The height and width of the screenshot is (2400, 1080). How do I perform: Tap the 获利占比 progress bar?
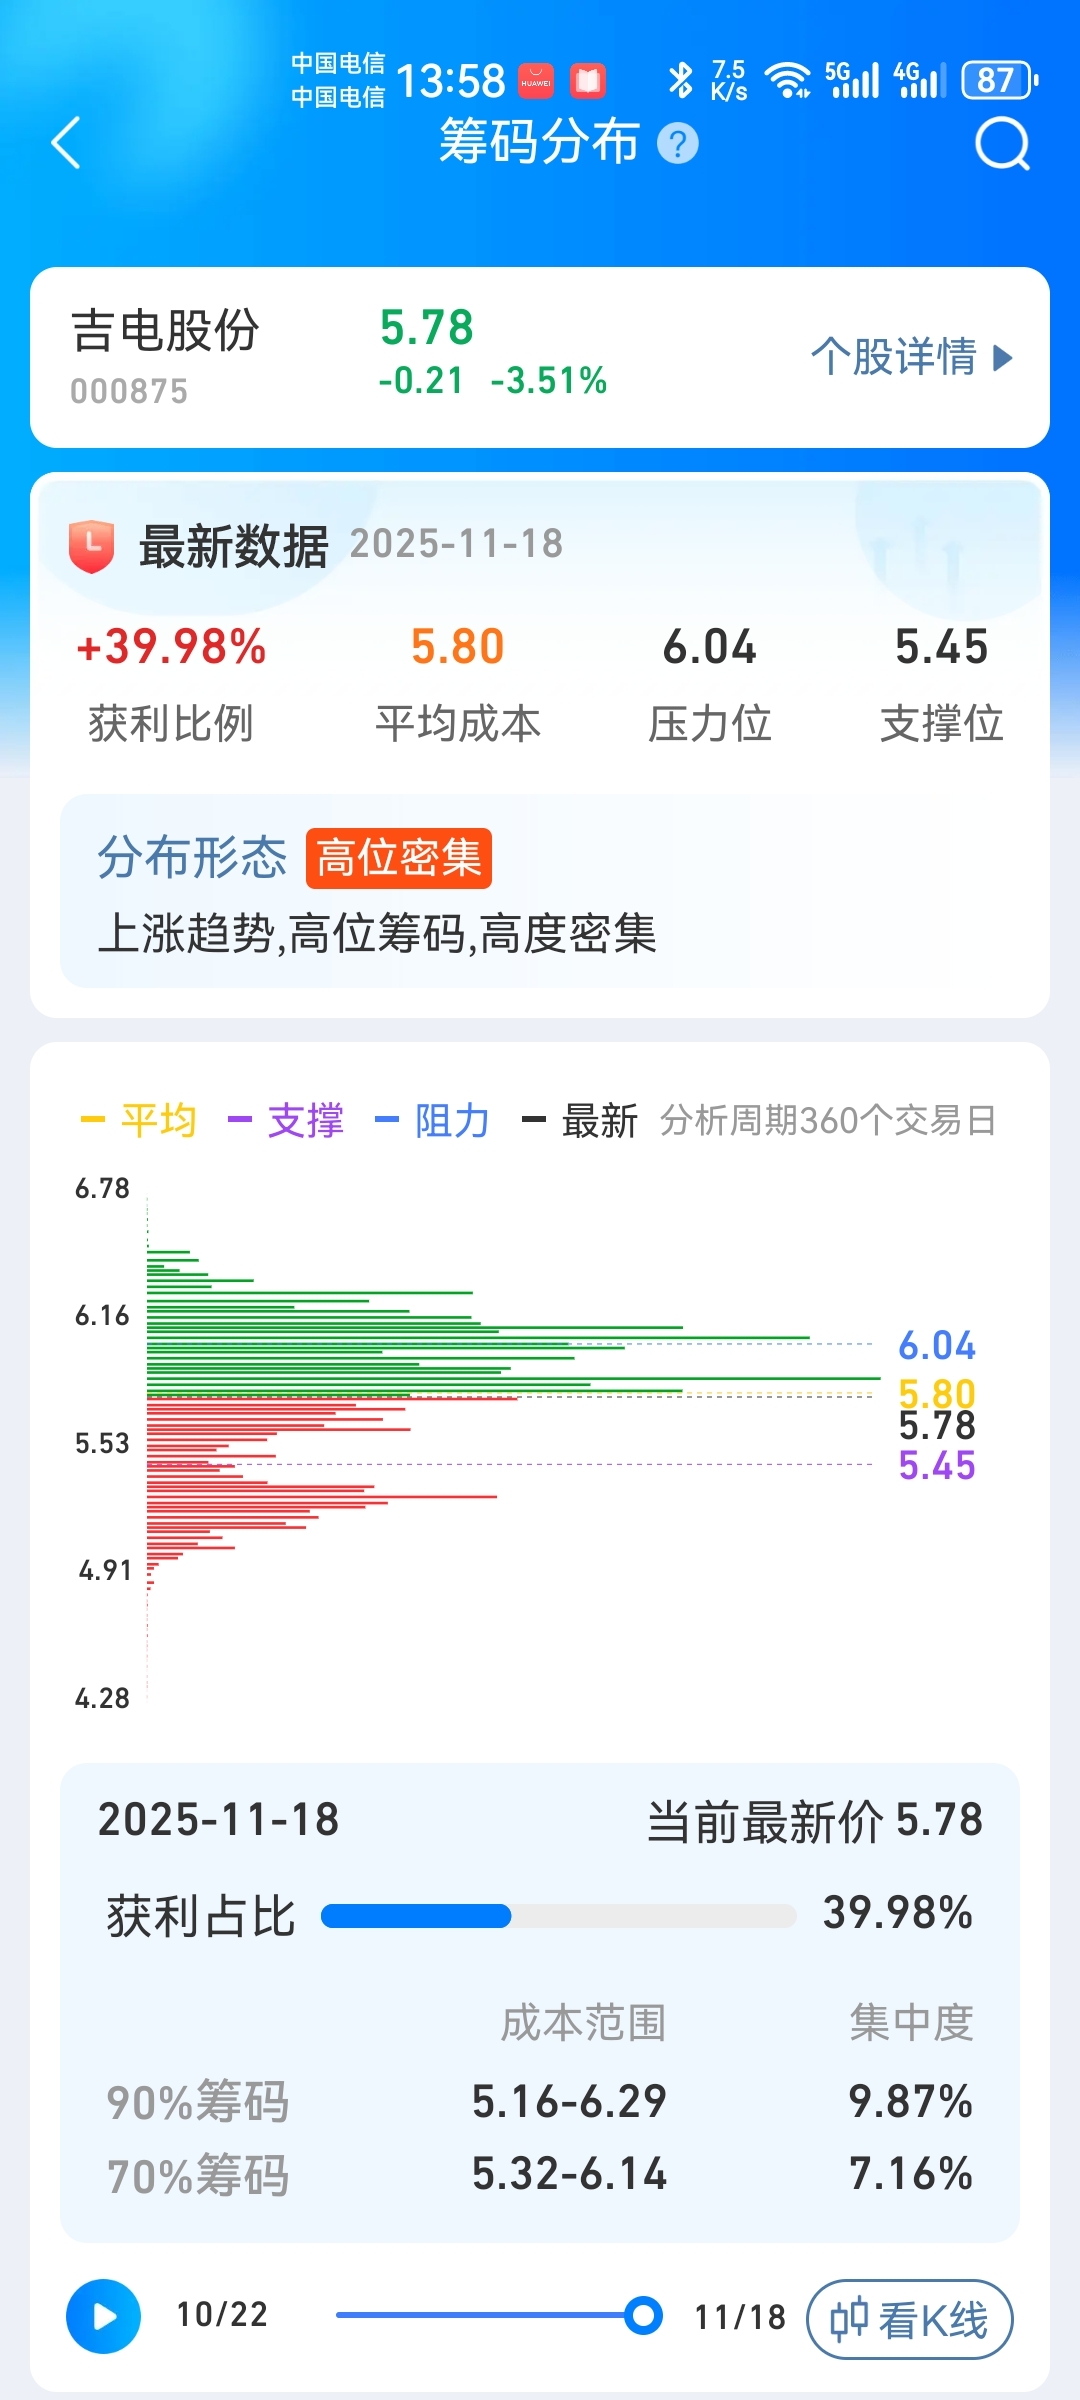click(x=558, y=1916)
